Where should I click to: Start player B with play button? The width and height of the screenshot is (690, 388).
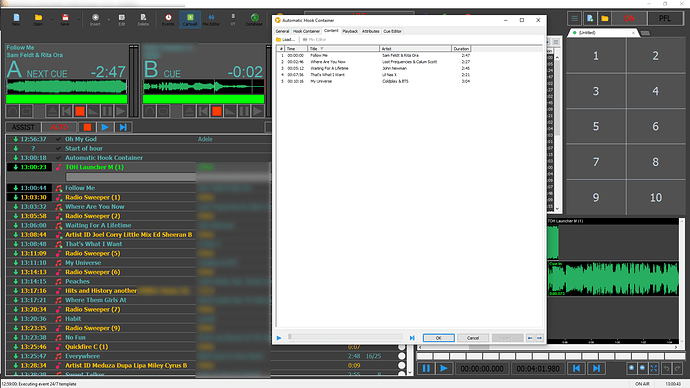257,111
